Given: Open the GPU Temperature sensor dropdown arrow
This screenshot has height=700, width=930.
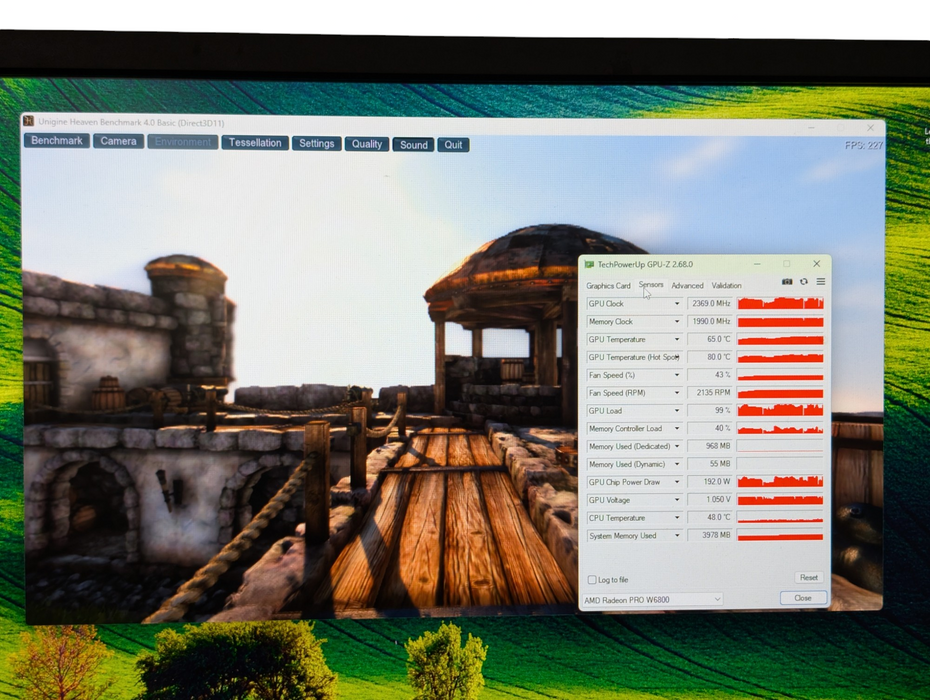Looking at the screenshot, I should 676,340.
